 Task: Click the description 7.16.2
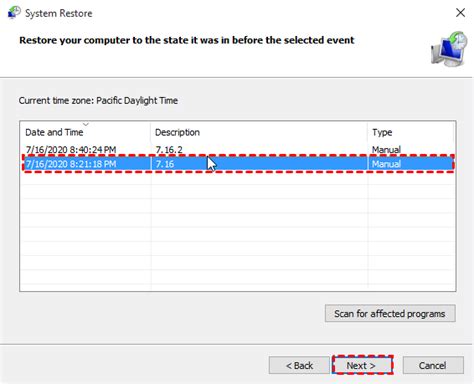[169, 150]
